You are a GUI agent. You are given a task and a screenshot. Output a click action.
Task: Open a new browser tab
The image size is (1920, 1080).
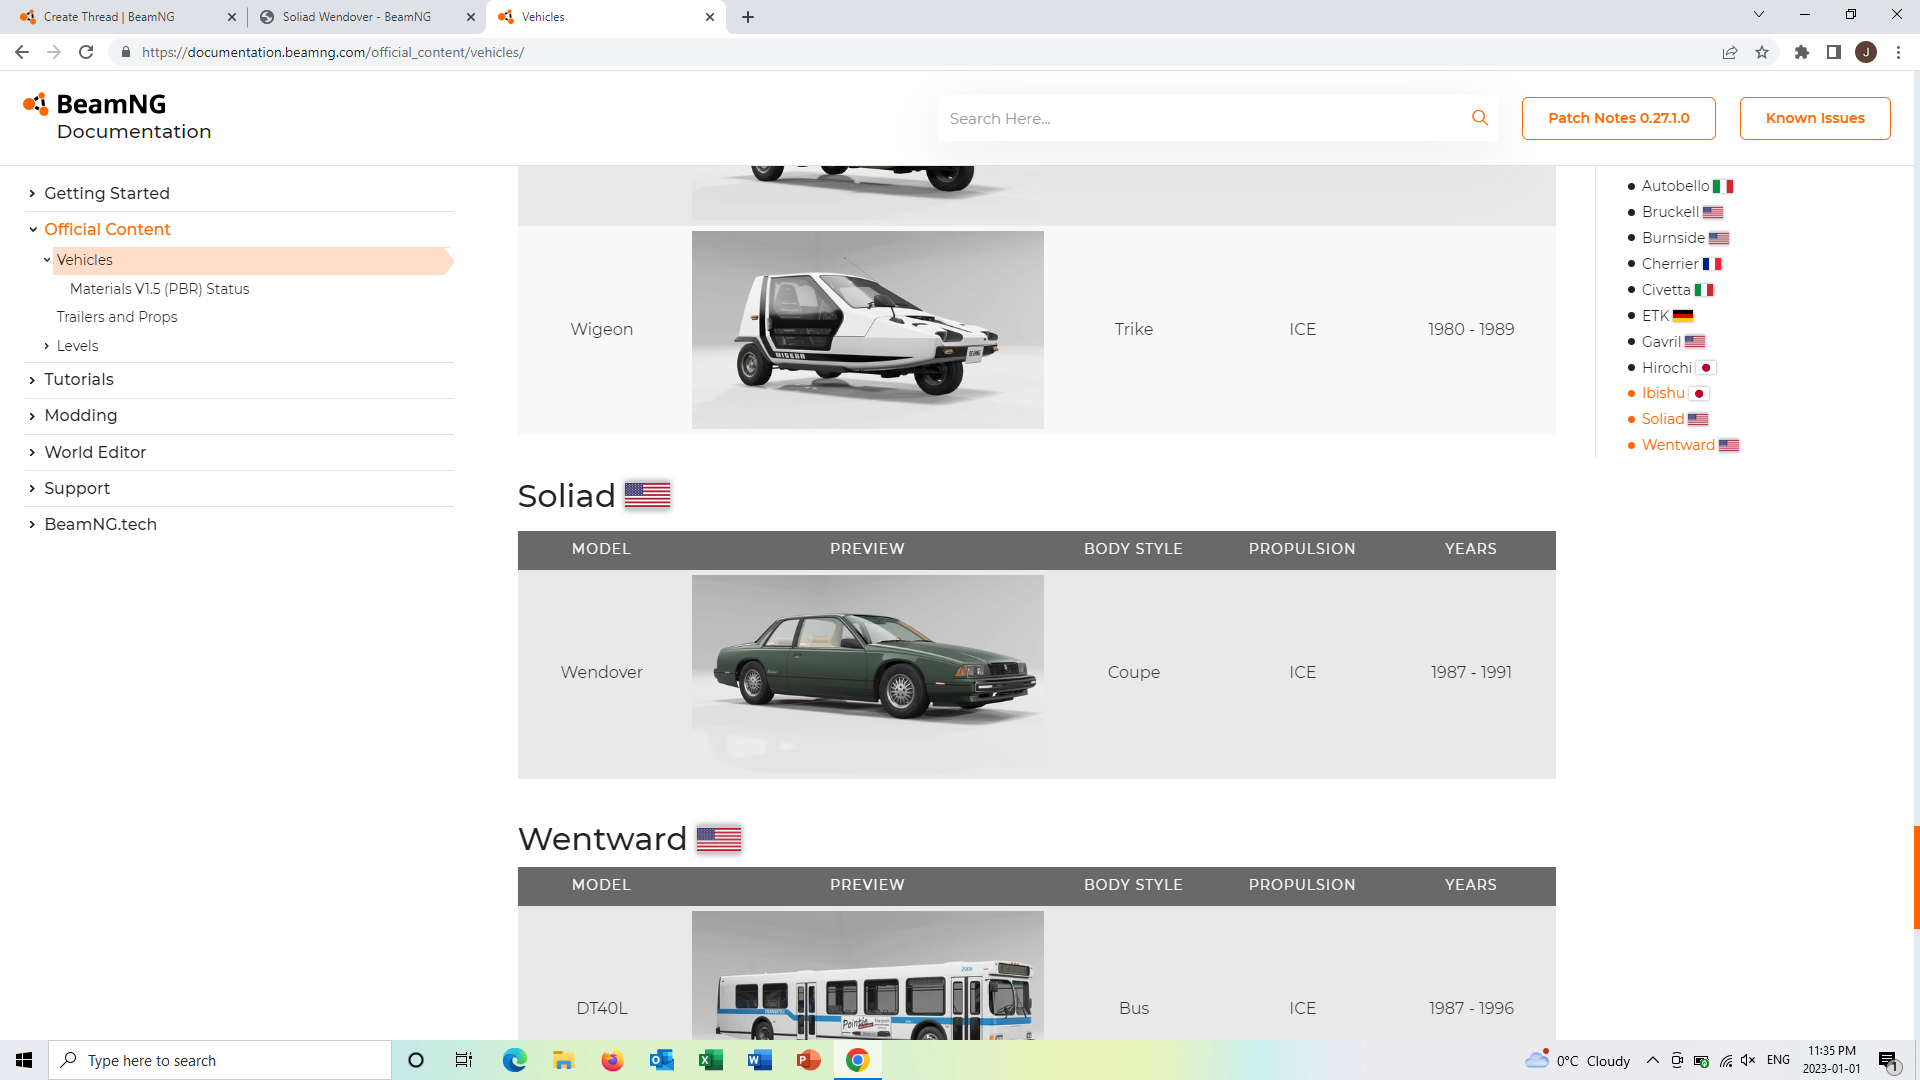tap(748, 17)
